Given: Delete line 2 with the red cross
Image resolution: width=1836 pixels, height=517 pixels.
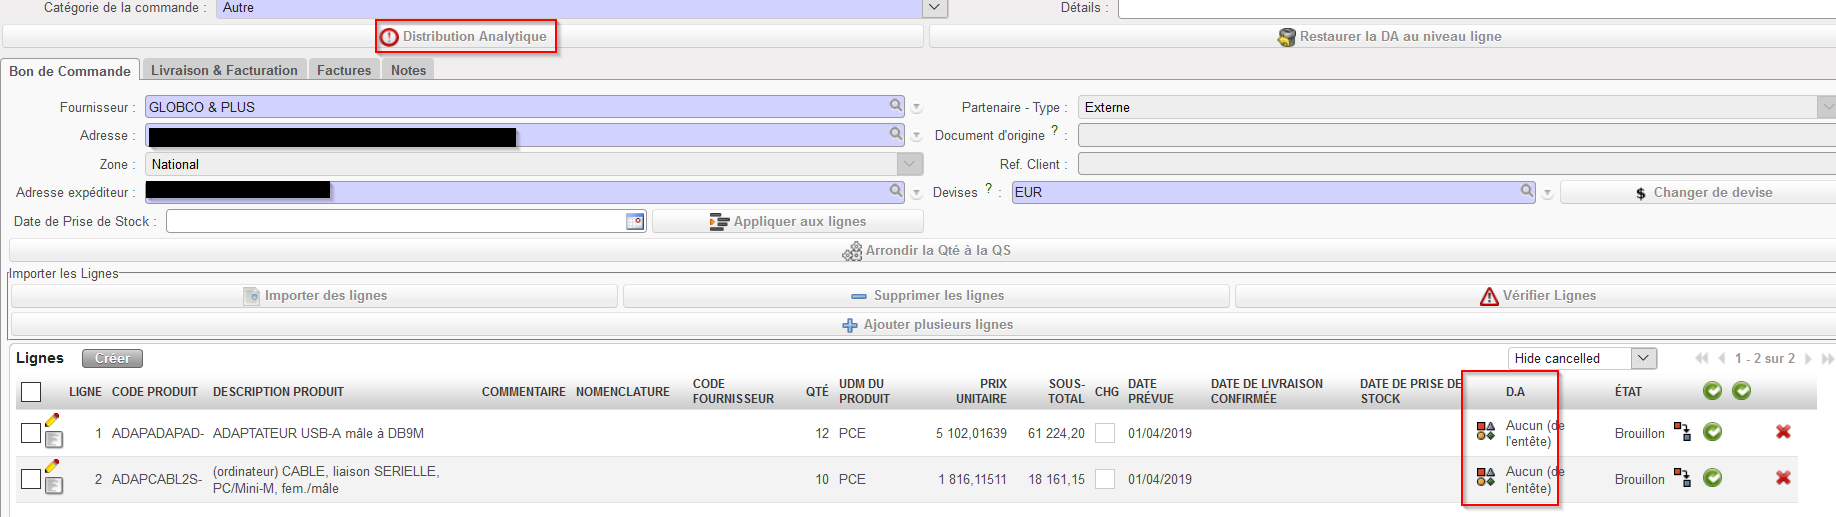Looking at the screenshot, I should point(1782,478).
